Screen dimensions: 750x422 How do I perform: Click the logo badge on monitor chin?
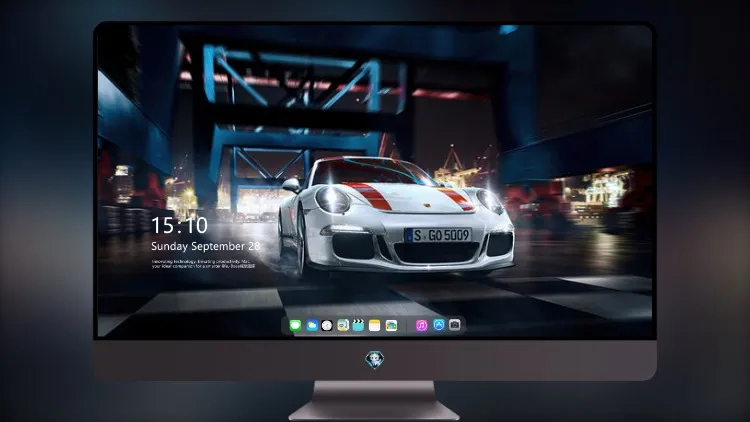375,360
